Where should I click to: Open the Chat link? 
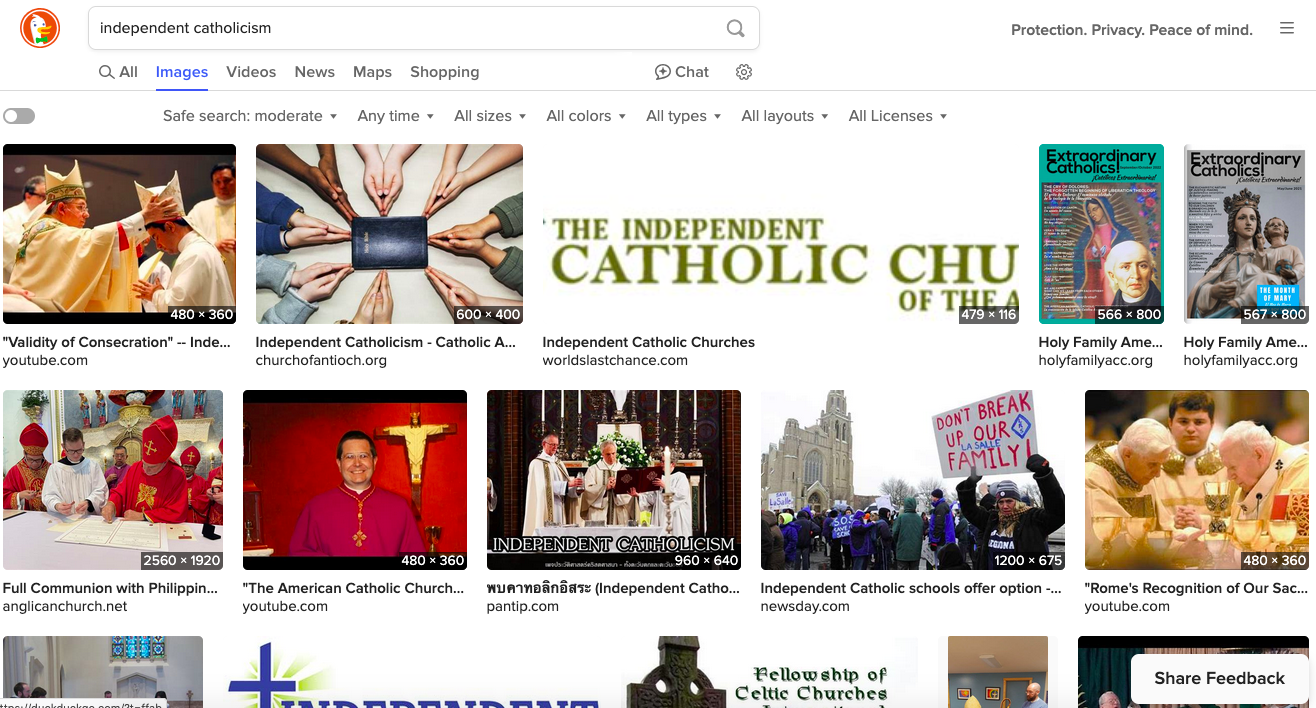[682, 72]
